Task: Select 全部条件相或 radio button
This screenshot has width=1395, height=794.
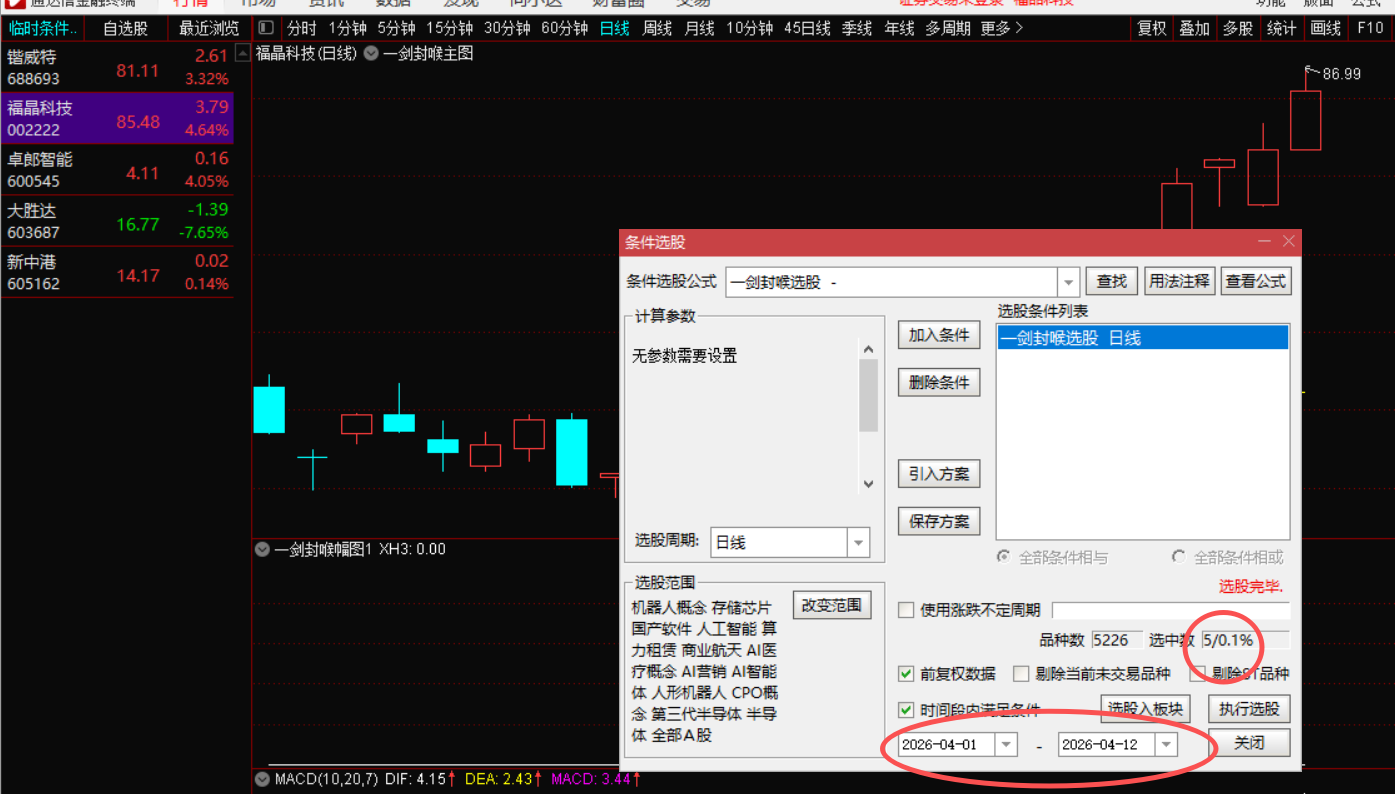Action: coord(1178,557)
